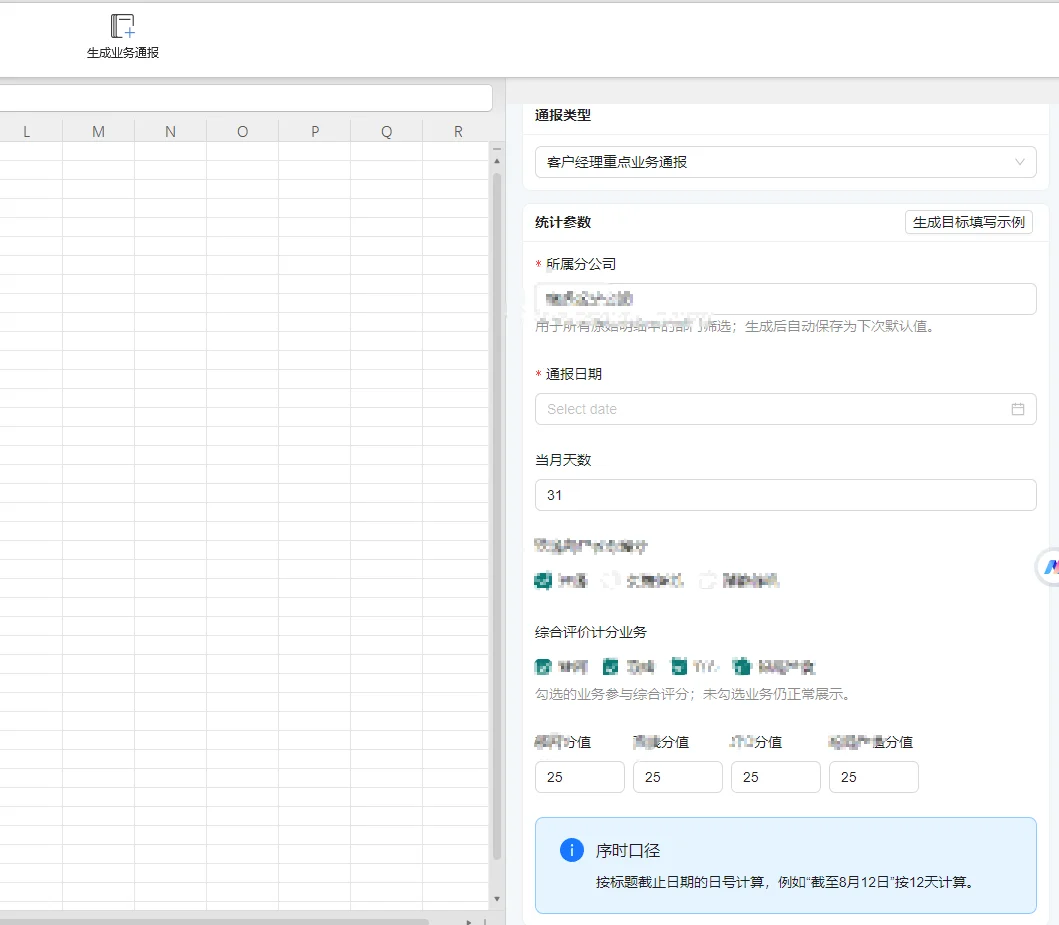
Task: Click the 生成目标填写示例 button
Action: [968, 222]
